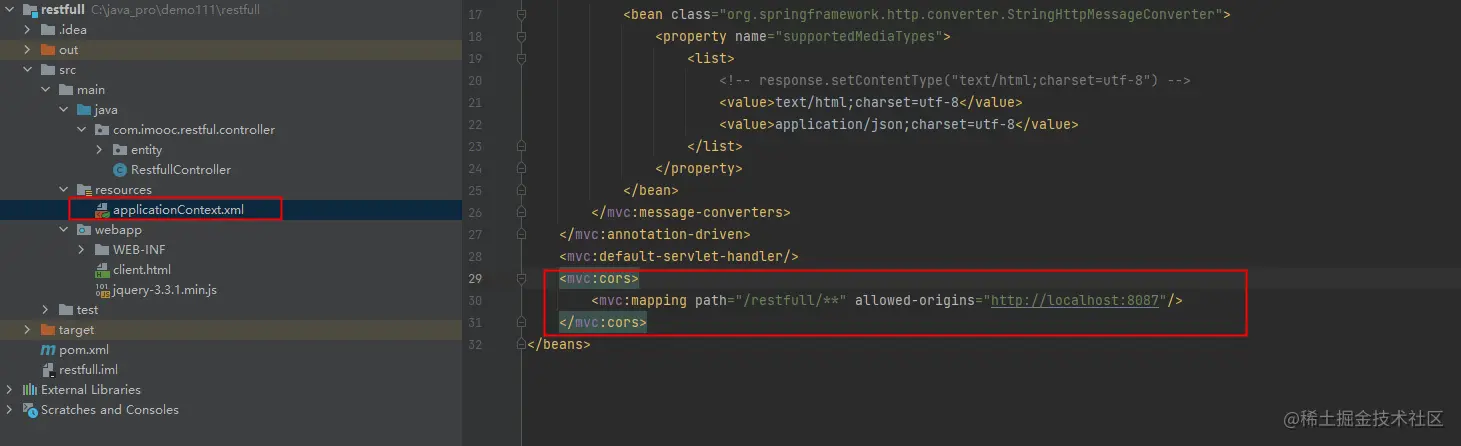Fold the list block at line 19
1461x446 pixels.
(521, 59)
